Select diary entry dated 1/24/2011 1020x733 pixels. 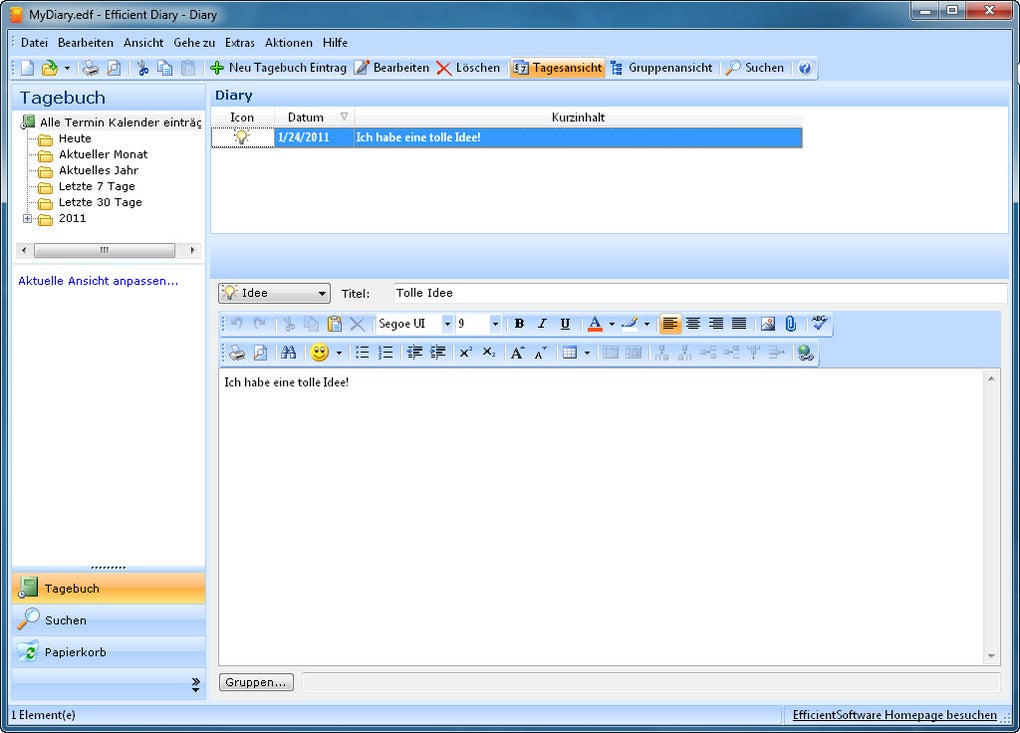[506, 137]
